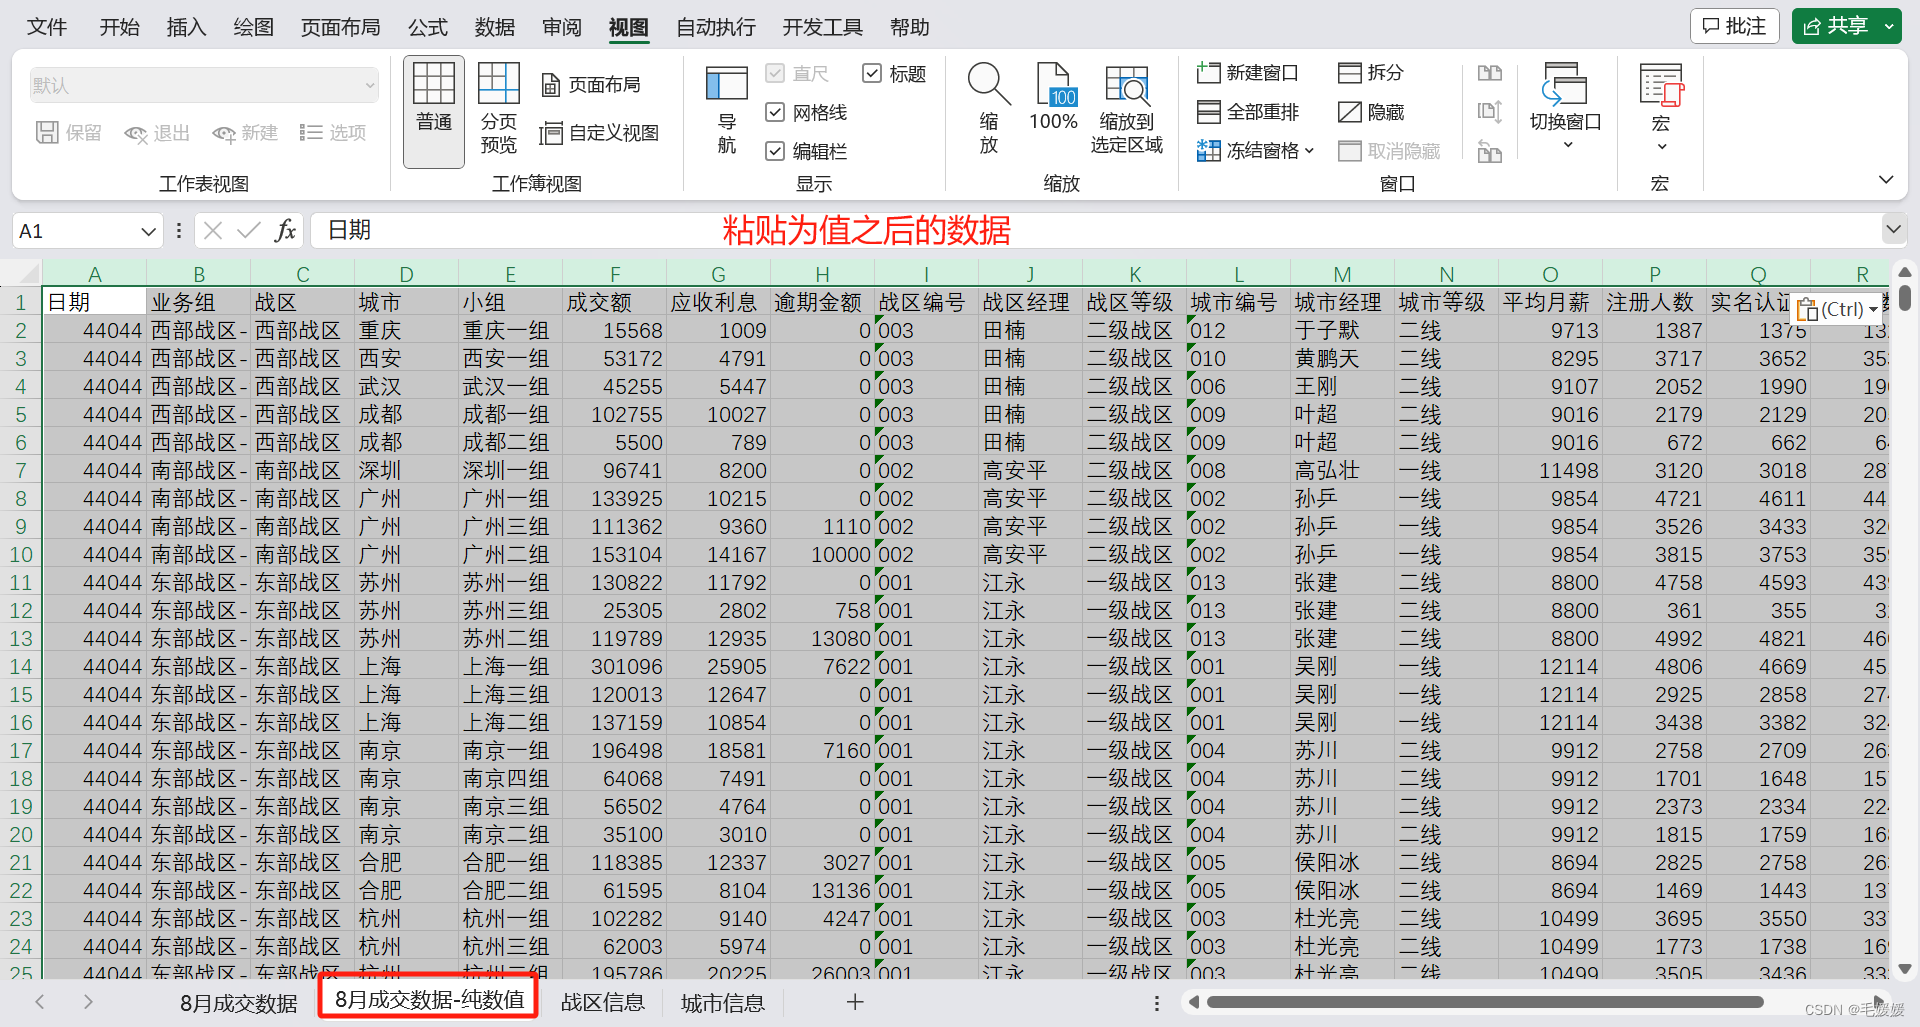Select column F header
1920x1027 pixels.
click(615, 274)
